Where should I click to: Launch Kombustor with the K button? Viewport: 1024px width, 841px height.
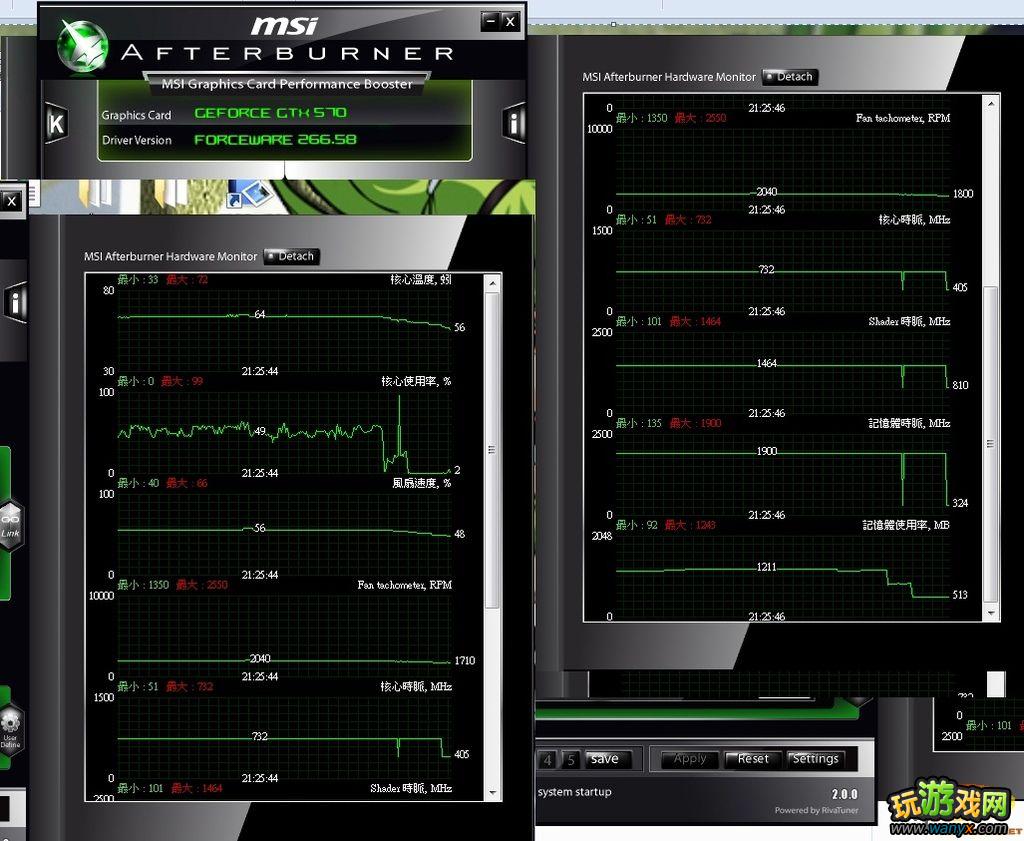pyautogui.click(x=57, y=123)
